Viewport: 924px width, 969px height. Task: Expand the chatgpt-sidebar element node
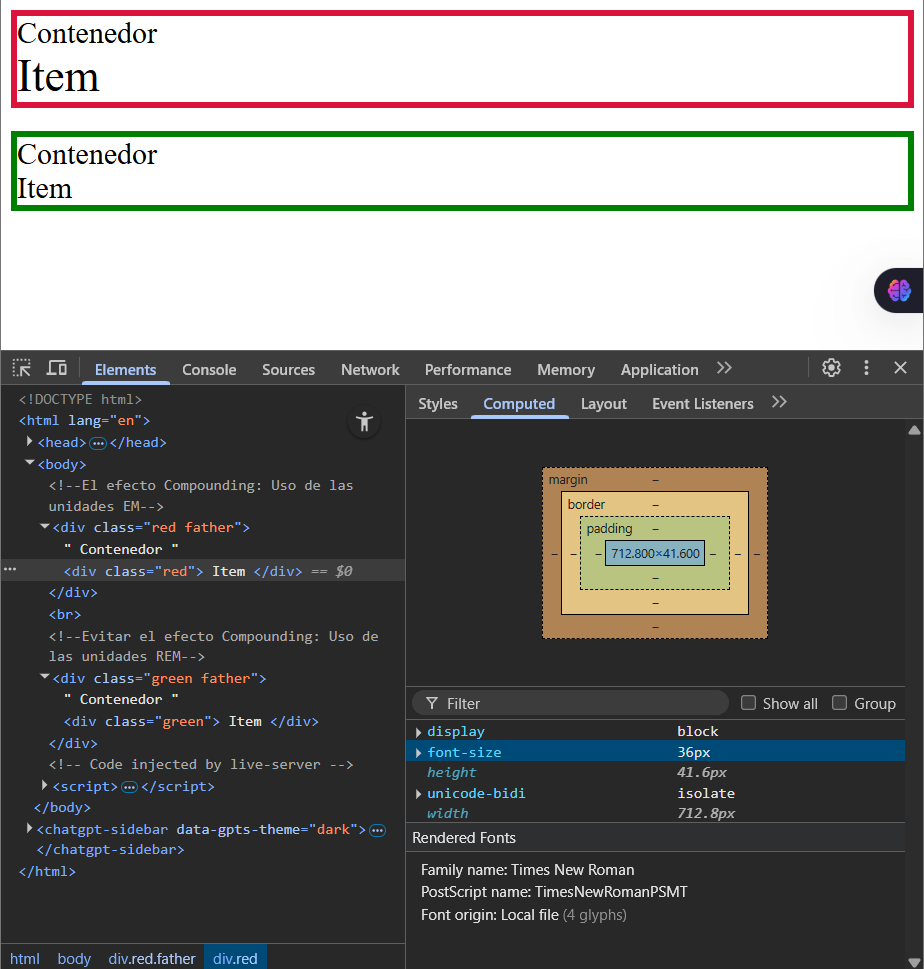pyautogui.click(x=29, y=828)
